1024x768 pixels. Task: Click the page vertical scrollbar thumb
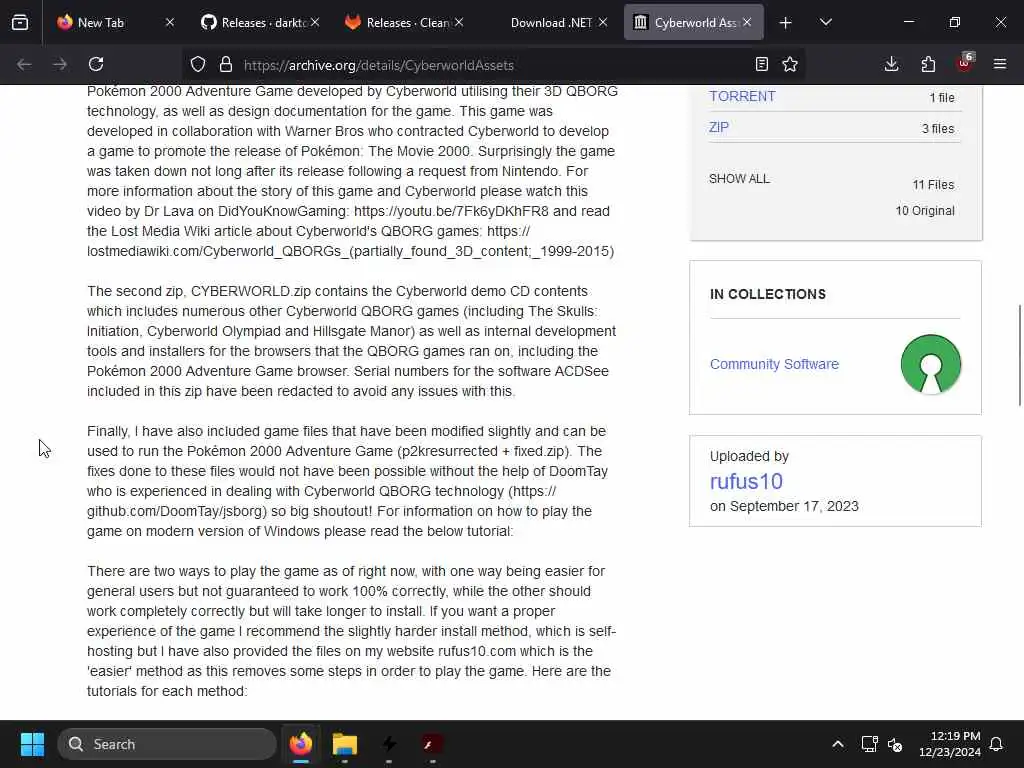(x=1019, y=356)
